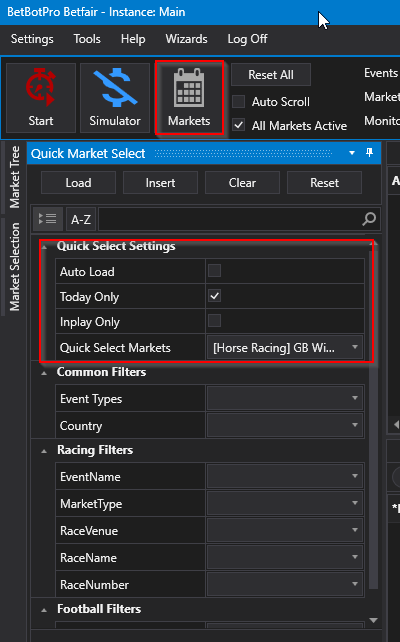Open the Wizards menu
Screen dimensions: 400x642
[186, 39]
